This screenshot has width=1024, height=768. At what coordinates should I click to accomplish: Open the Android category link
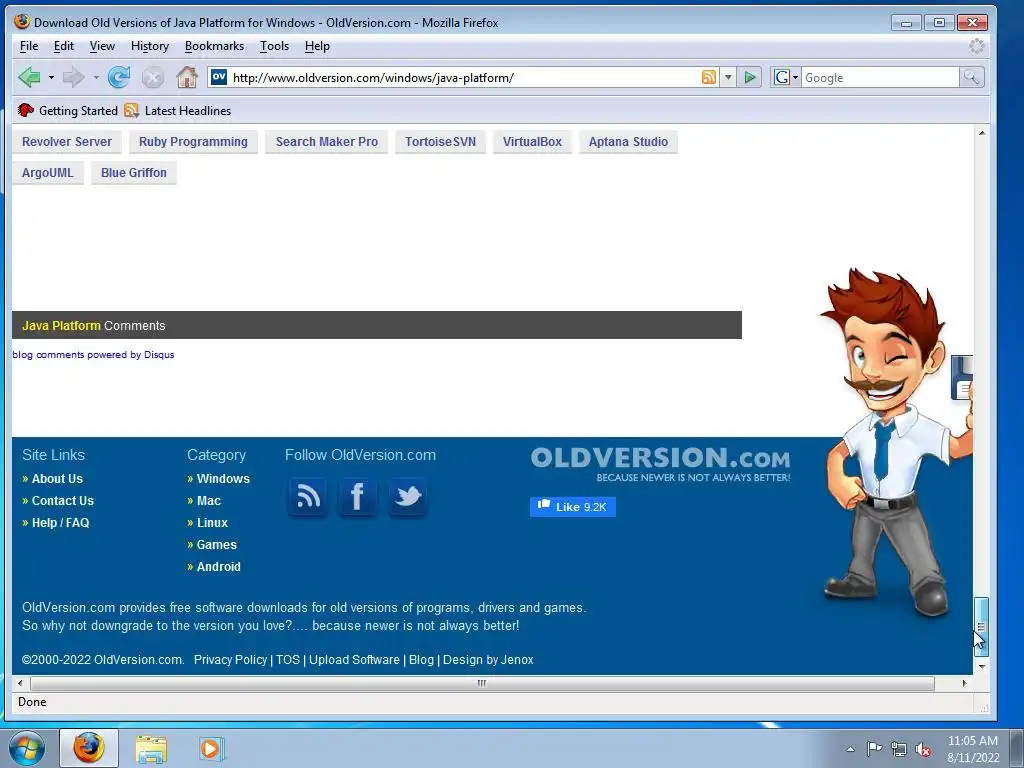pos(219,567)
